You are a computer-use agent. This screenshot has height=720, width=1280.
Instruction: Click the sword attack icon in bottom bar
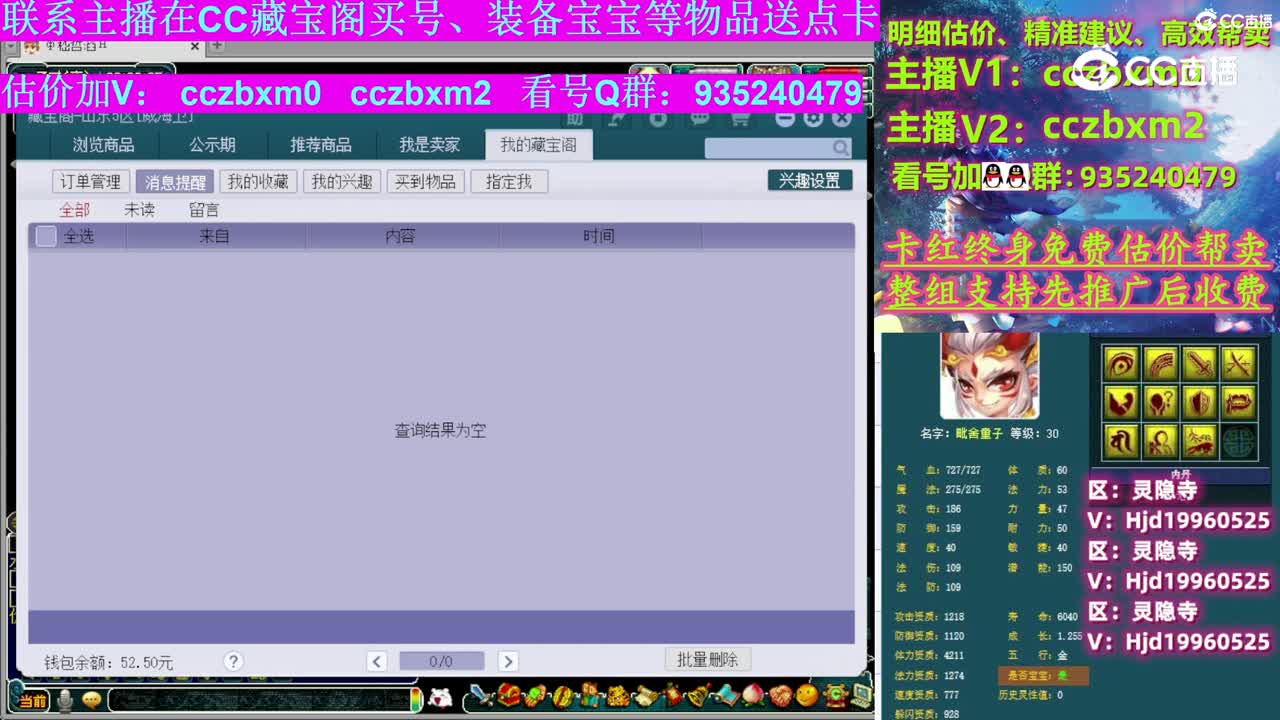483,695
